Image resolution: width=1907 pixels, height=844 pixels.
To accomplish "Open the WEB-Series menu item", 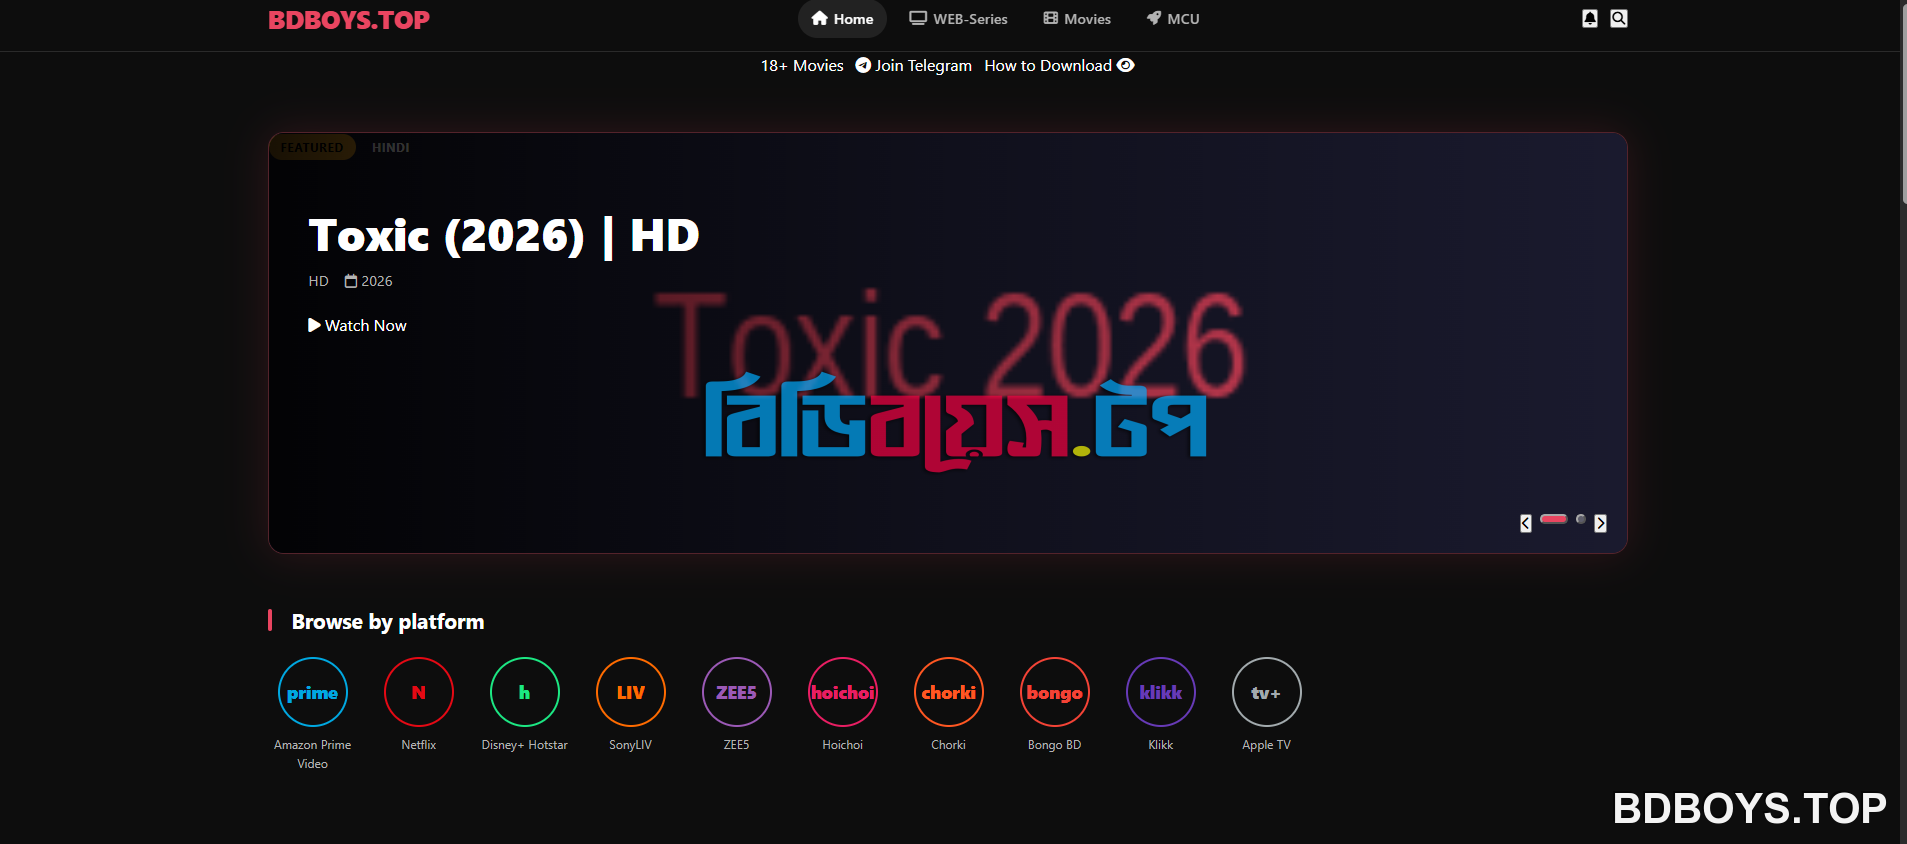I will pos(958,19).
